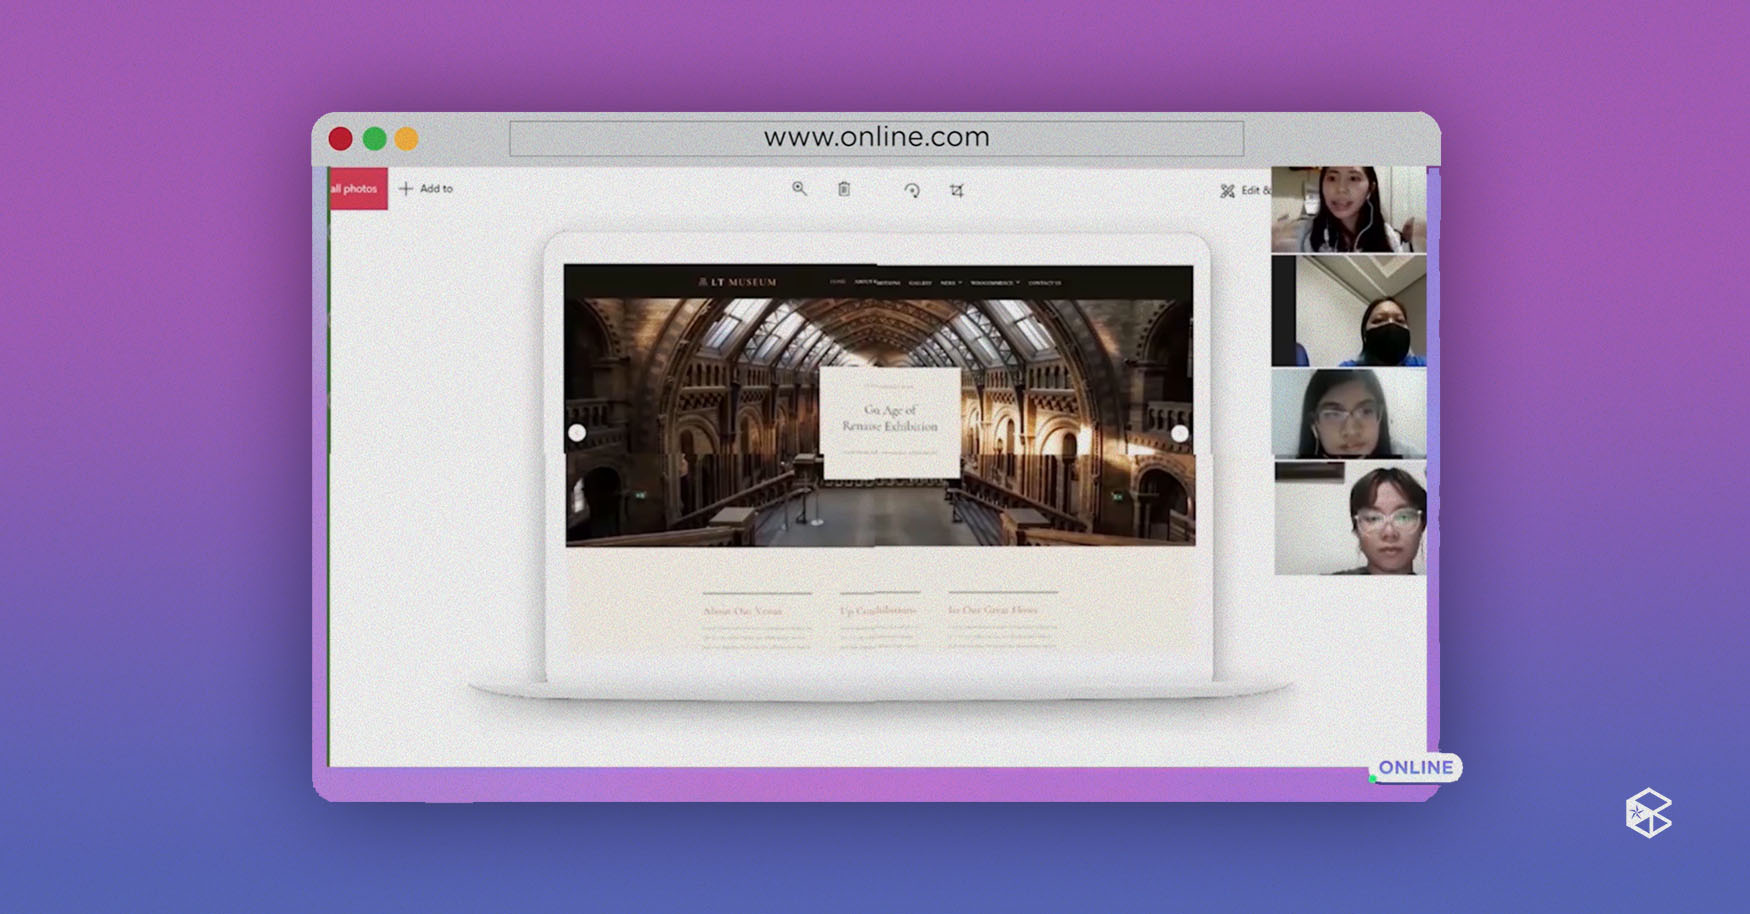Select top participant video with earphones
This screenshot has width=1750, height=914.
coord(1349,209)
